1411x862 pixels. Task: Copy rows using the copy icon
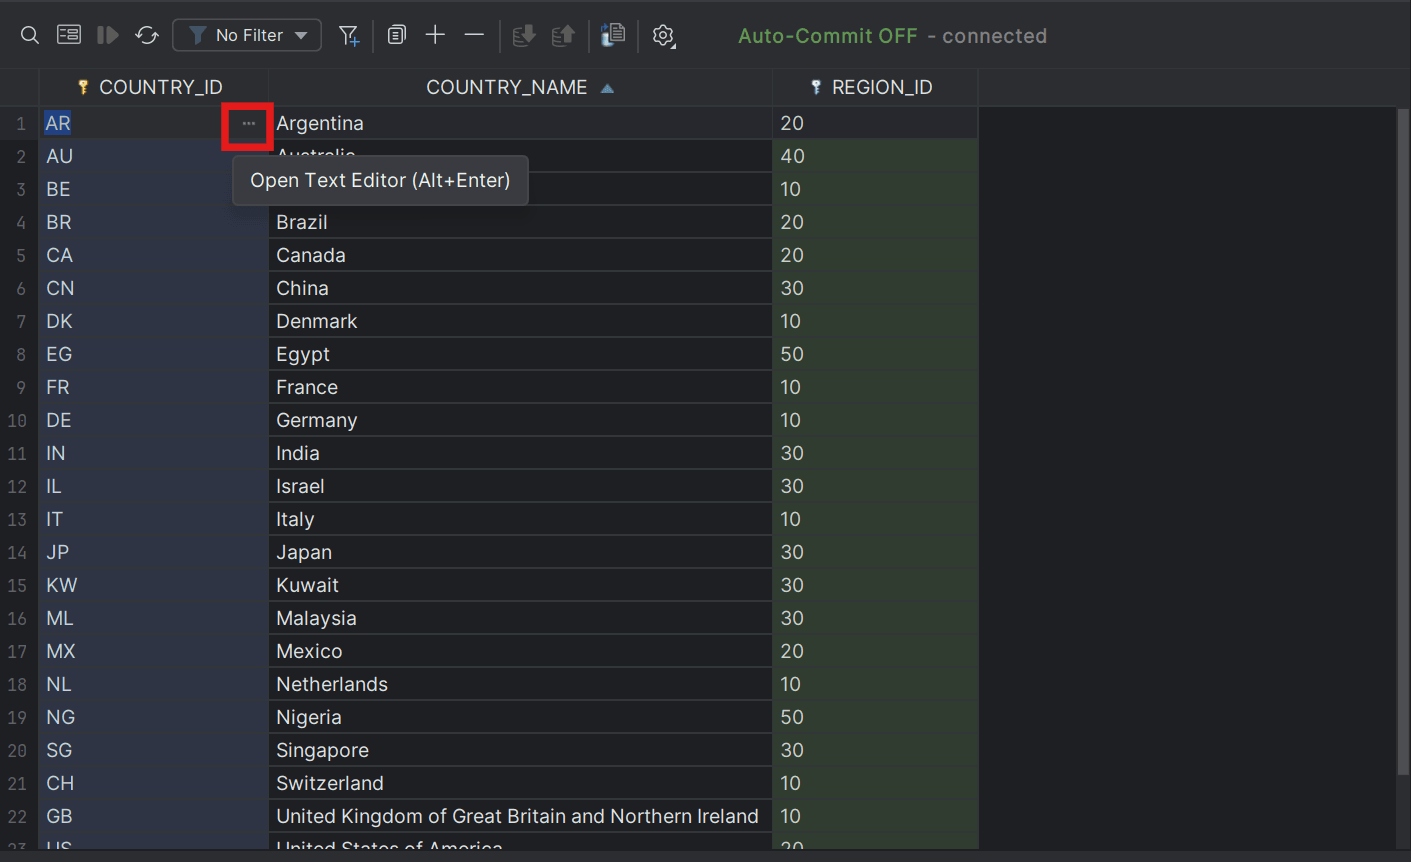click(x=396, y=34)
